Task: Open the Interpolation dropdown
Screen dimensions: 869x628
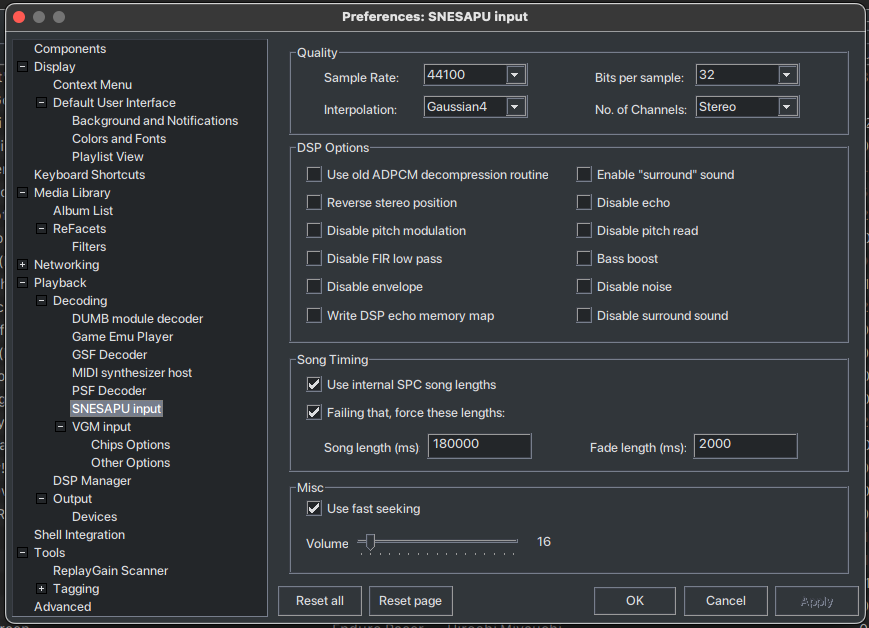Action: click(515, 107)
